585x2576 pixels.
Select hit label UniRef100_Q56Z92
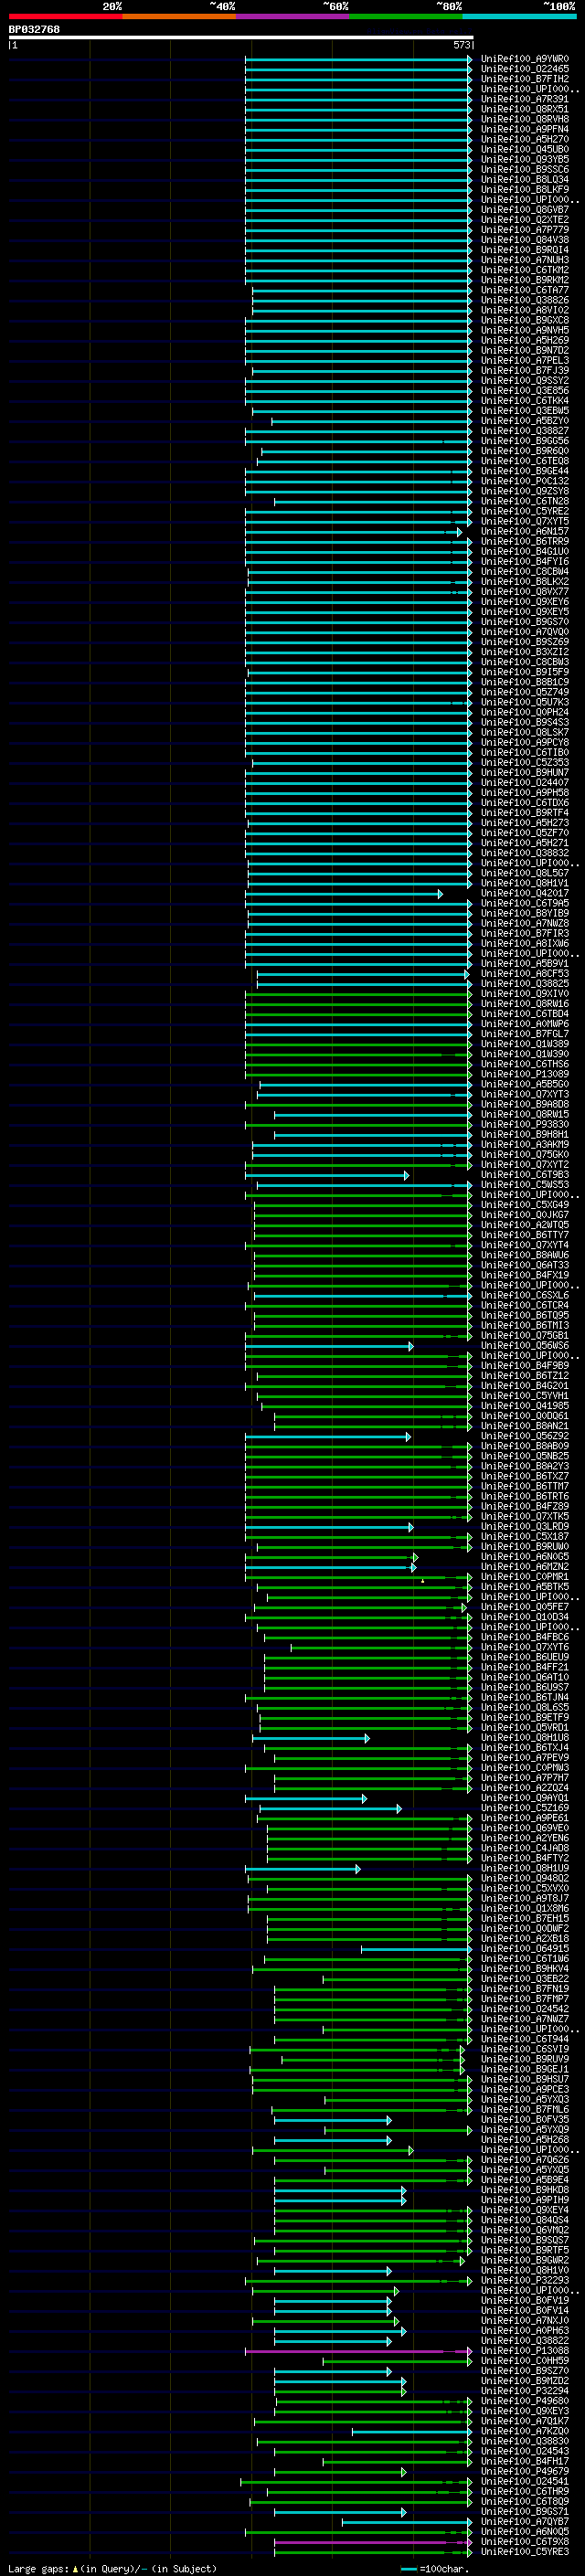coord(524,1436)
